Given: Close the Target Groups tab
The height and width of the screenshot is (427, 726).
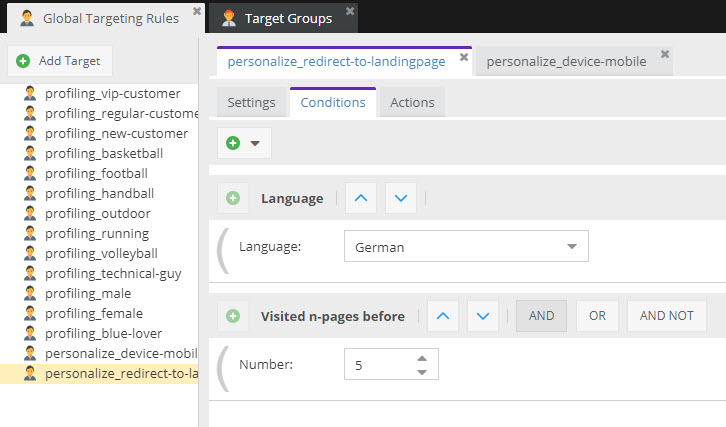Looking at the screenshot, I should coord(350,11).
